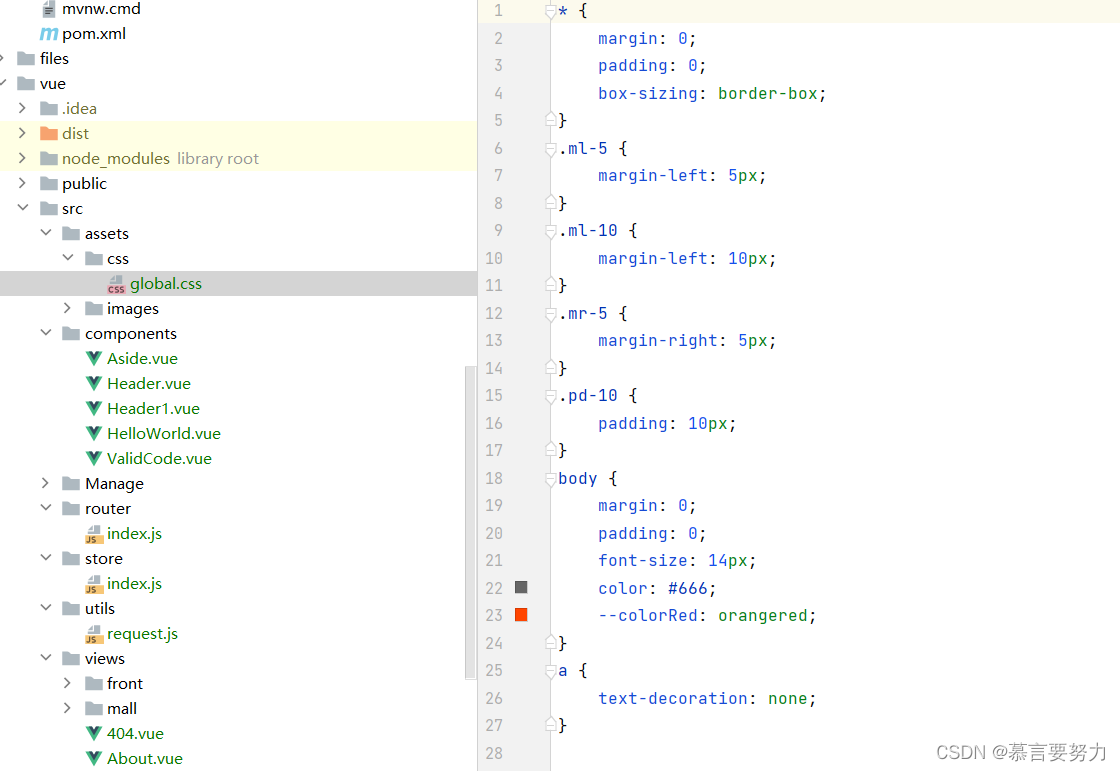Image resolution: width=1120 pixels, height=771 pixels.
Task: Click the front folder icon
Action: coord(94,684)
